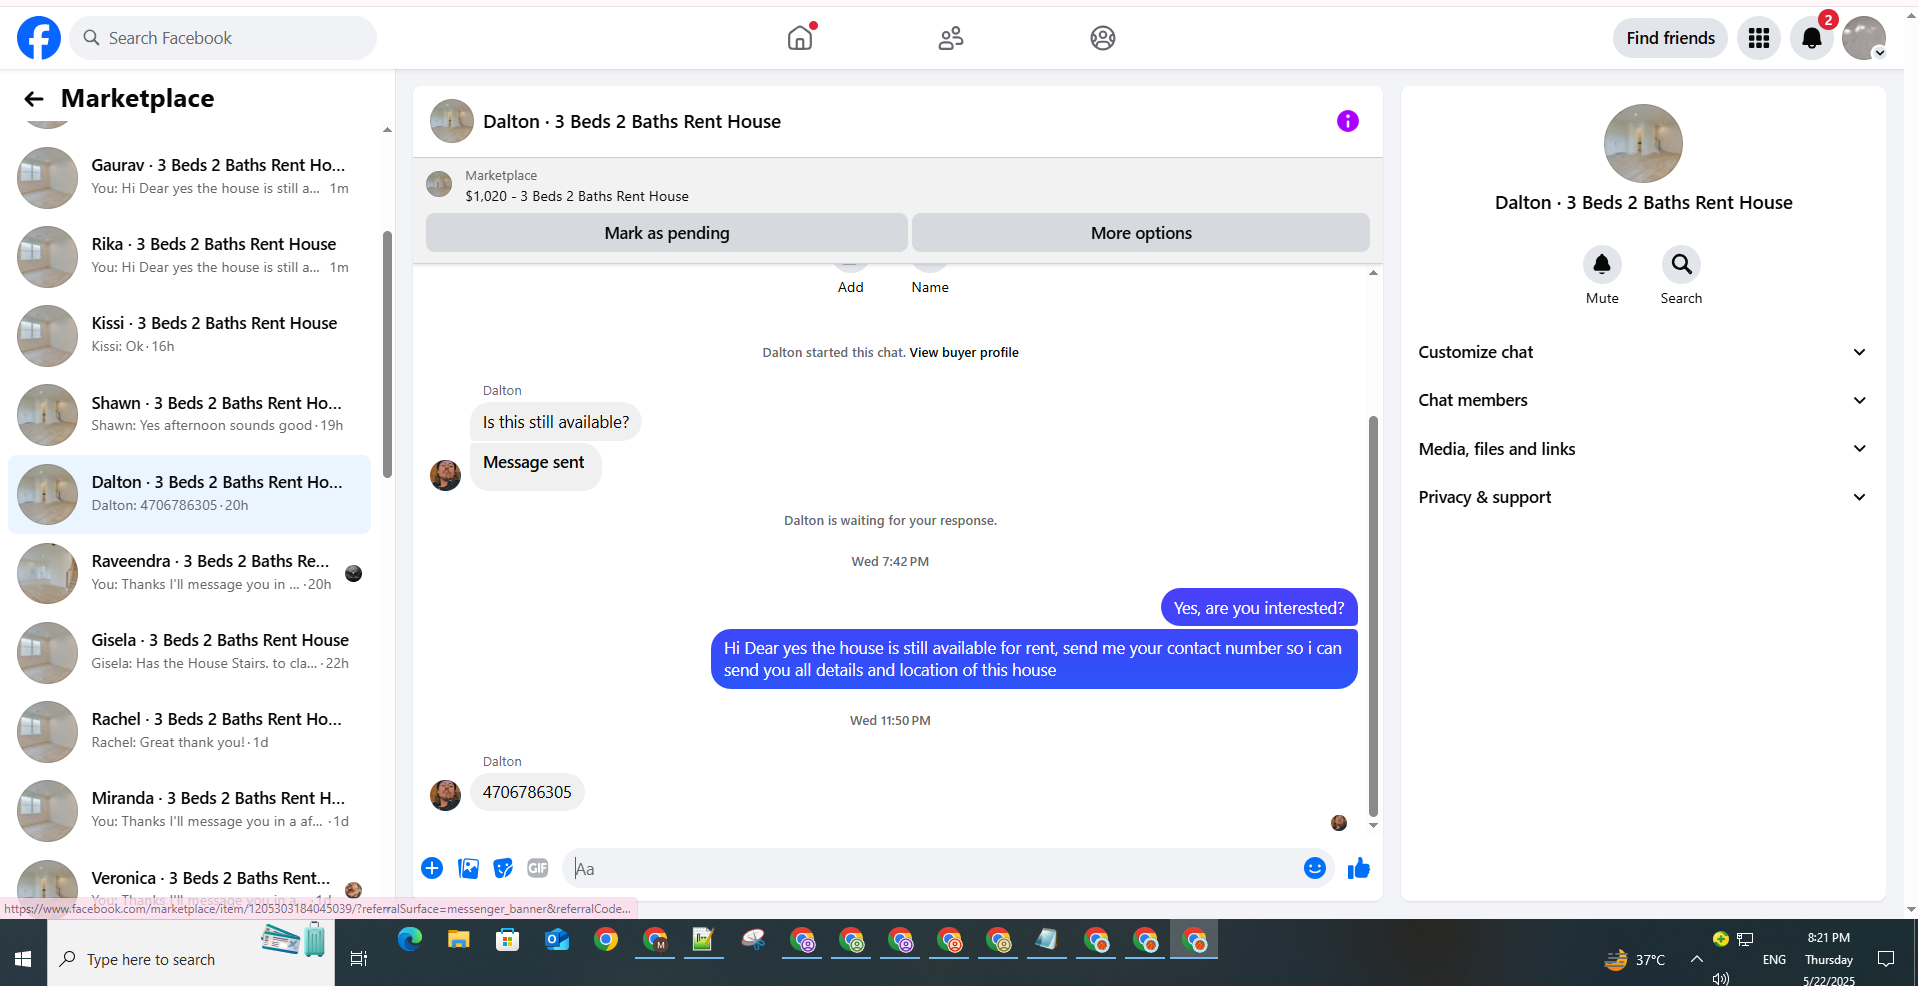The image size is (1918, 986).
Task: Click the 37°C weather widget
Action: tap(1635, 960)
